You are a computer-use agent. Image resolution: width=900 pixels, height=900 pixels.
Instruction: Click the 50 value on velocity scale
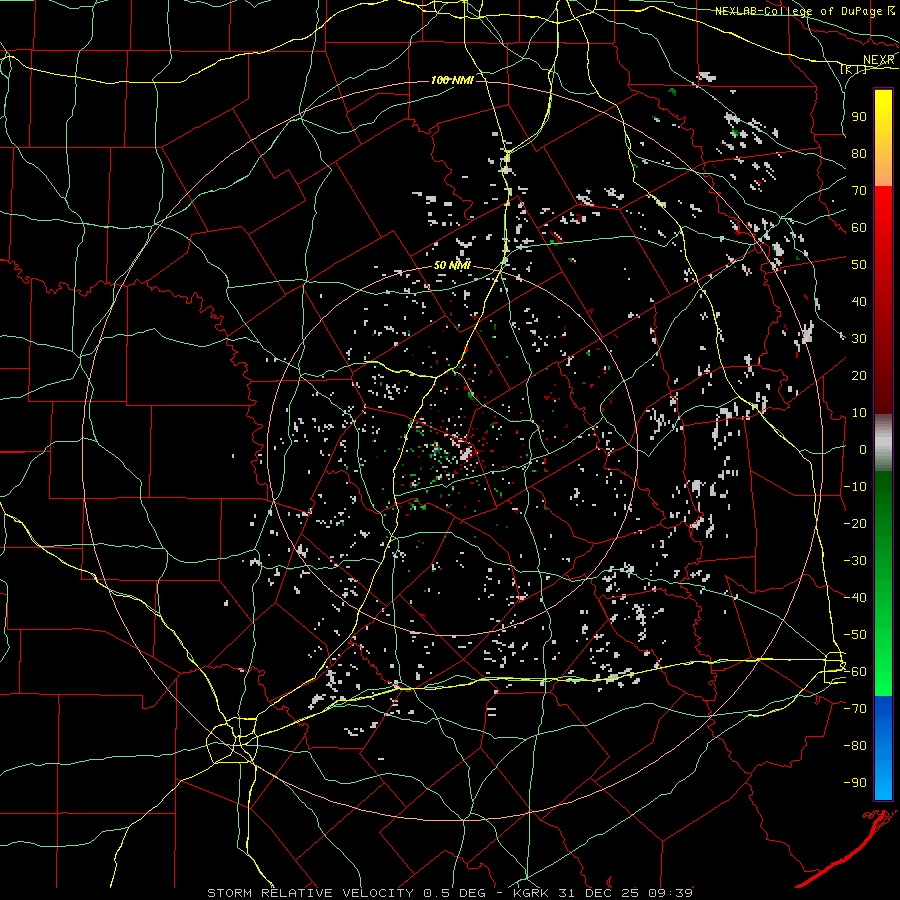(859, 265)
